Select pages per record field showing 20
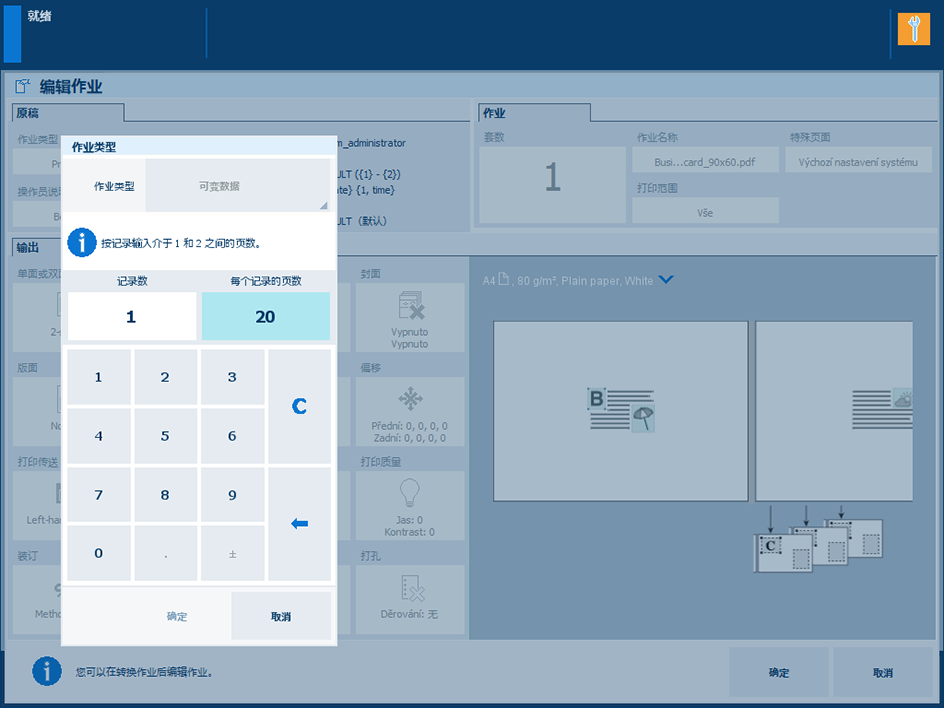The image size is (944, 708). 265,317
